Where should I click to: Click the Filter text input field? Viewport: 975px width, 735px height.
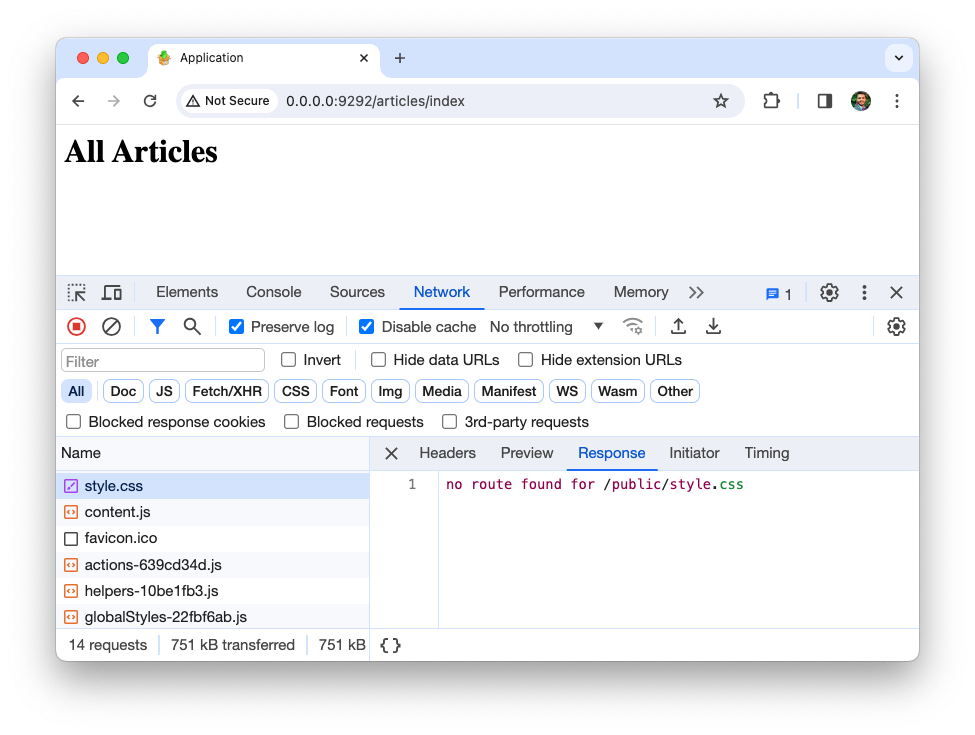tap(163, 361)
